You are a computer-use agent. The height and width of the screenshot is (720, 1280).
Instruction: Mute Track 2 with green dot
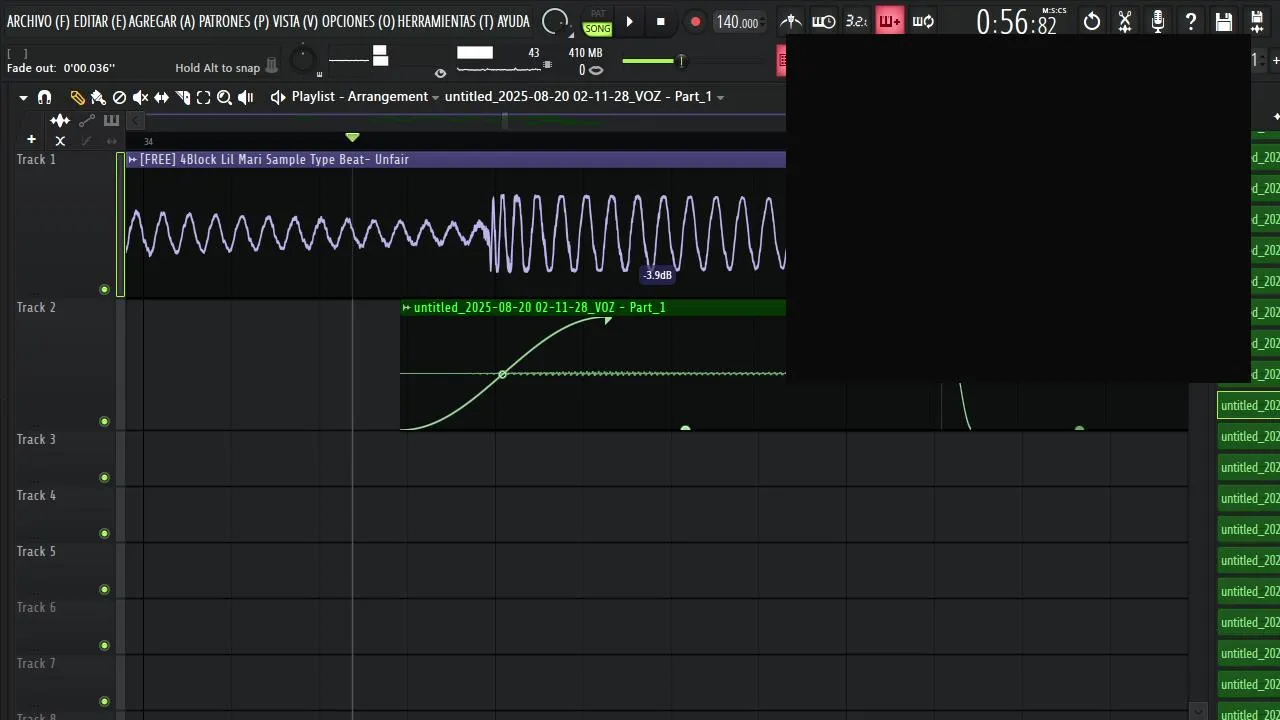tap(104, 422)
